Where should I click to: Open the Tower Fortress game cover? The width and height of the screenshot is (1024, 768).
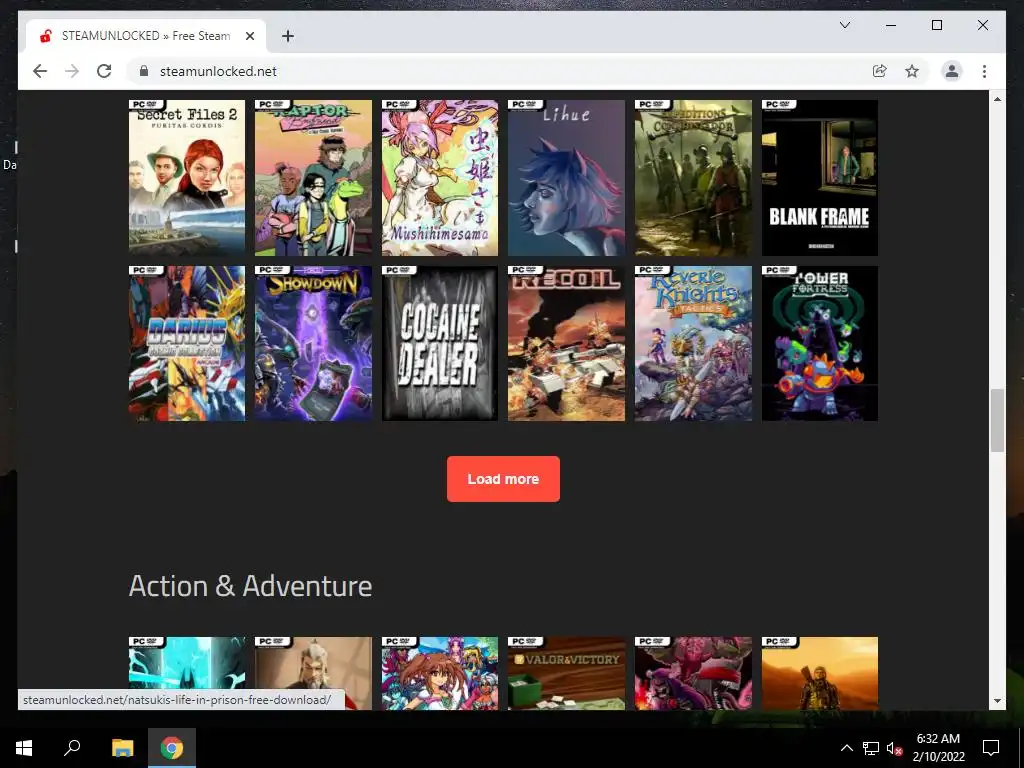point(820,343)
